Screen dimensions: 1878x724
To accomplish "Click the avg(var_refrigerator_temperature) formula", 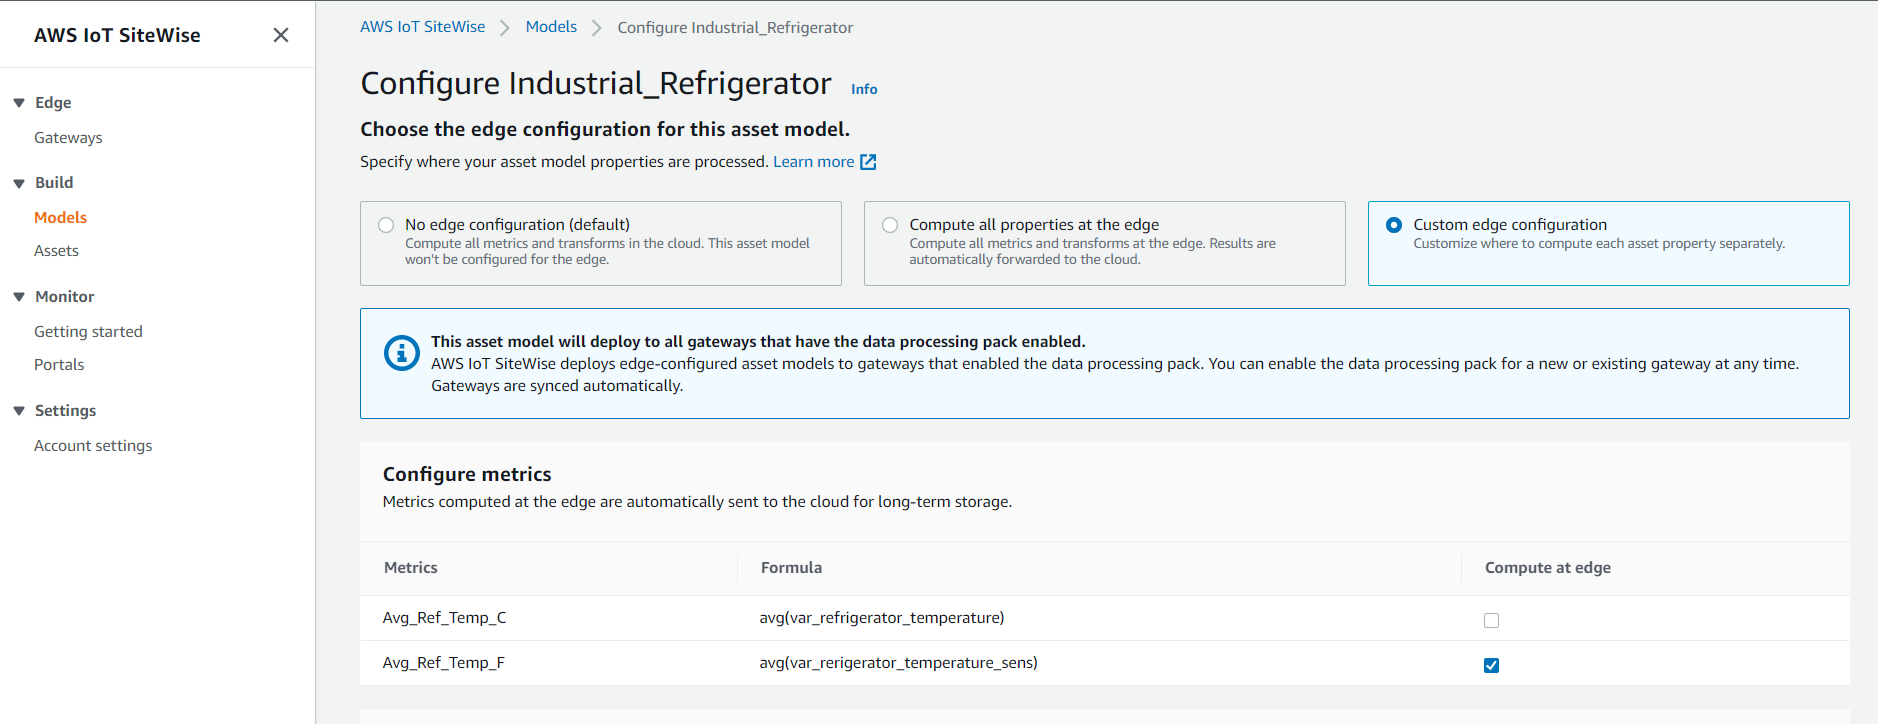I will (x=881, y=618).
